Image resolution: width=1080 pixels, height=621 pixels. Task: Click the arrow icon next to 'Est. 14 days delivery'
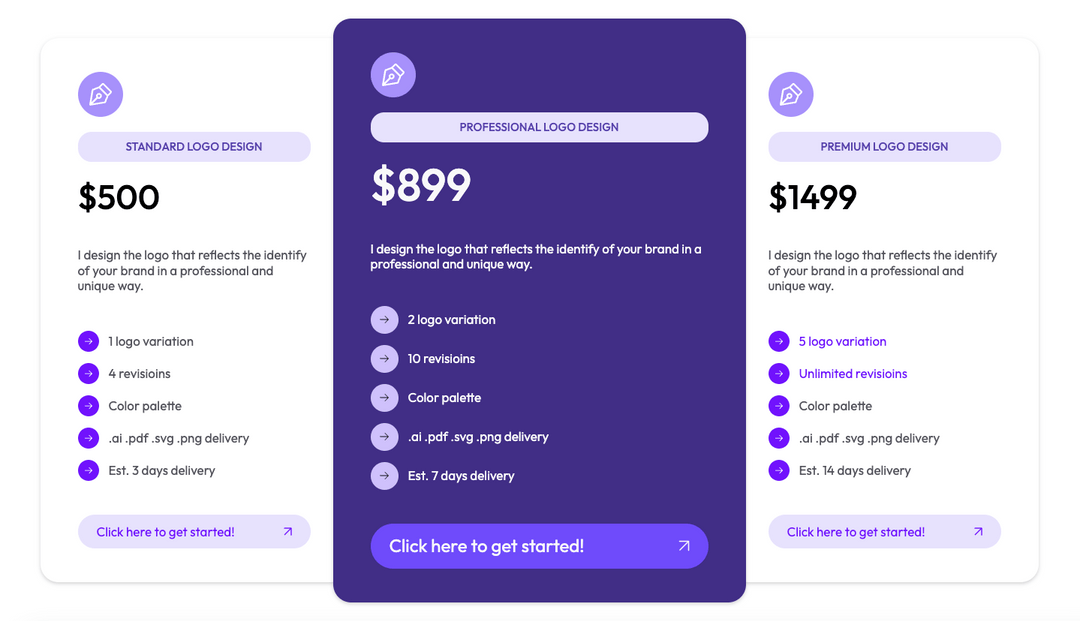[779, 470]
